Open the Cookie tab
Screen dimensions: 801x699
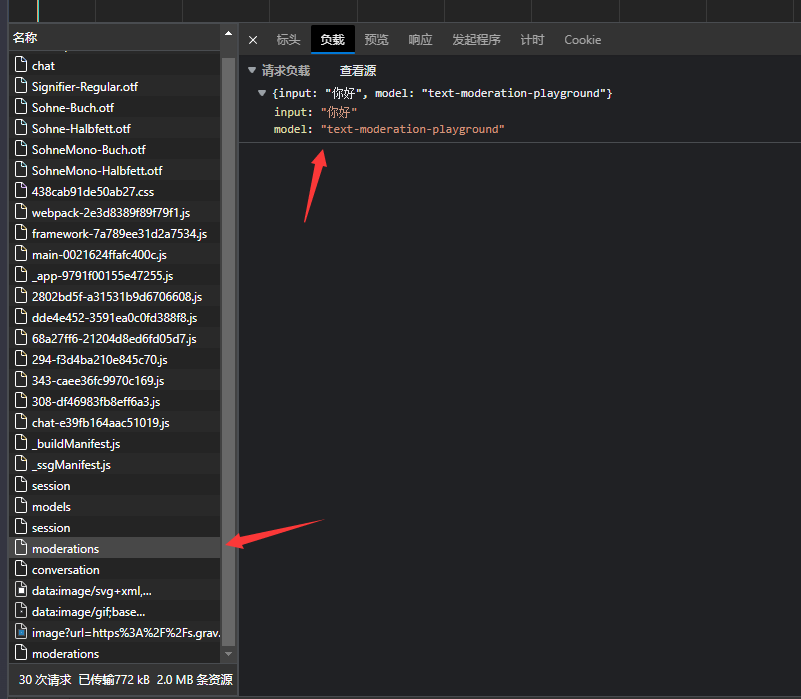coord(582,40)
